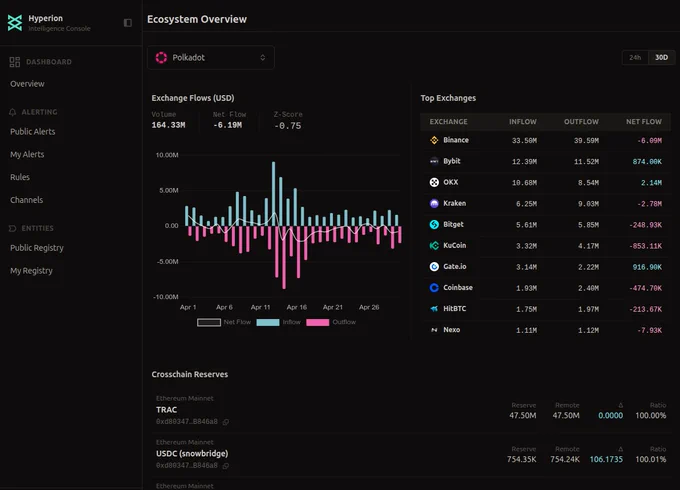Click Gate.io net flow 916.90K

[x=647, y=267]
